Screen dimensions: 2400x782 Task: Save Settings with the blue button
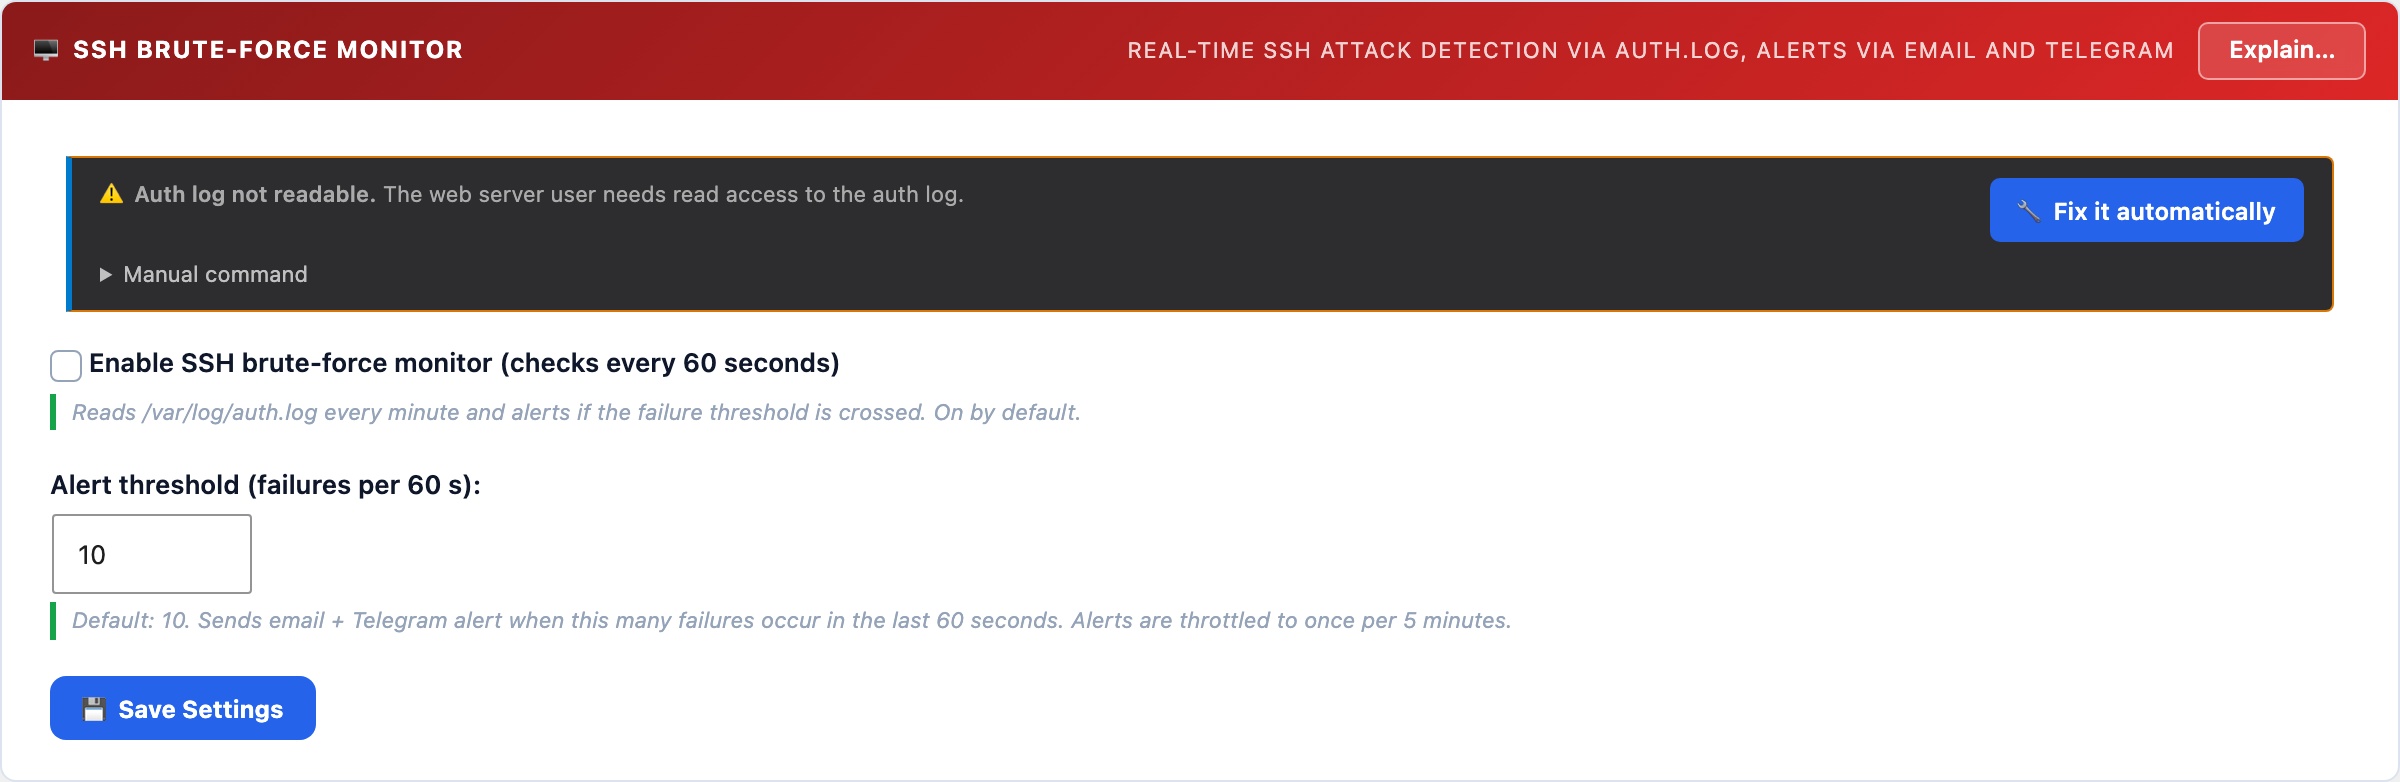tap(183, 708)
